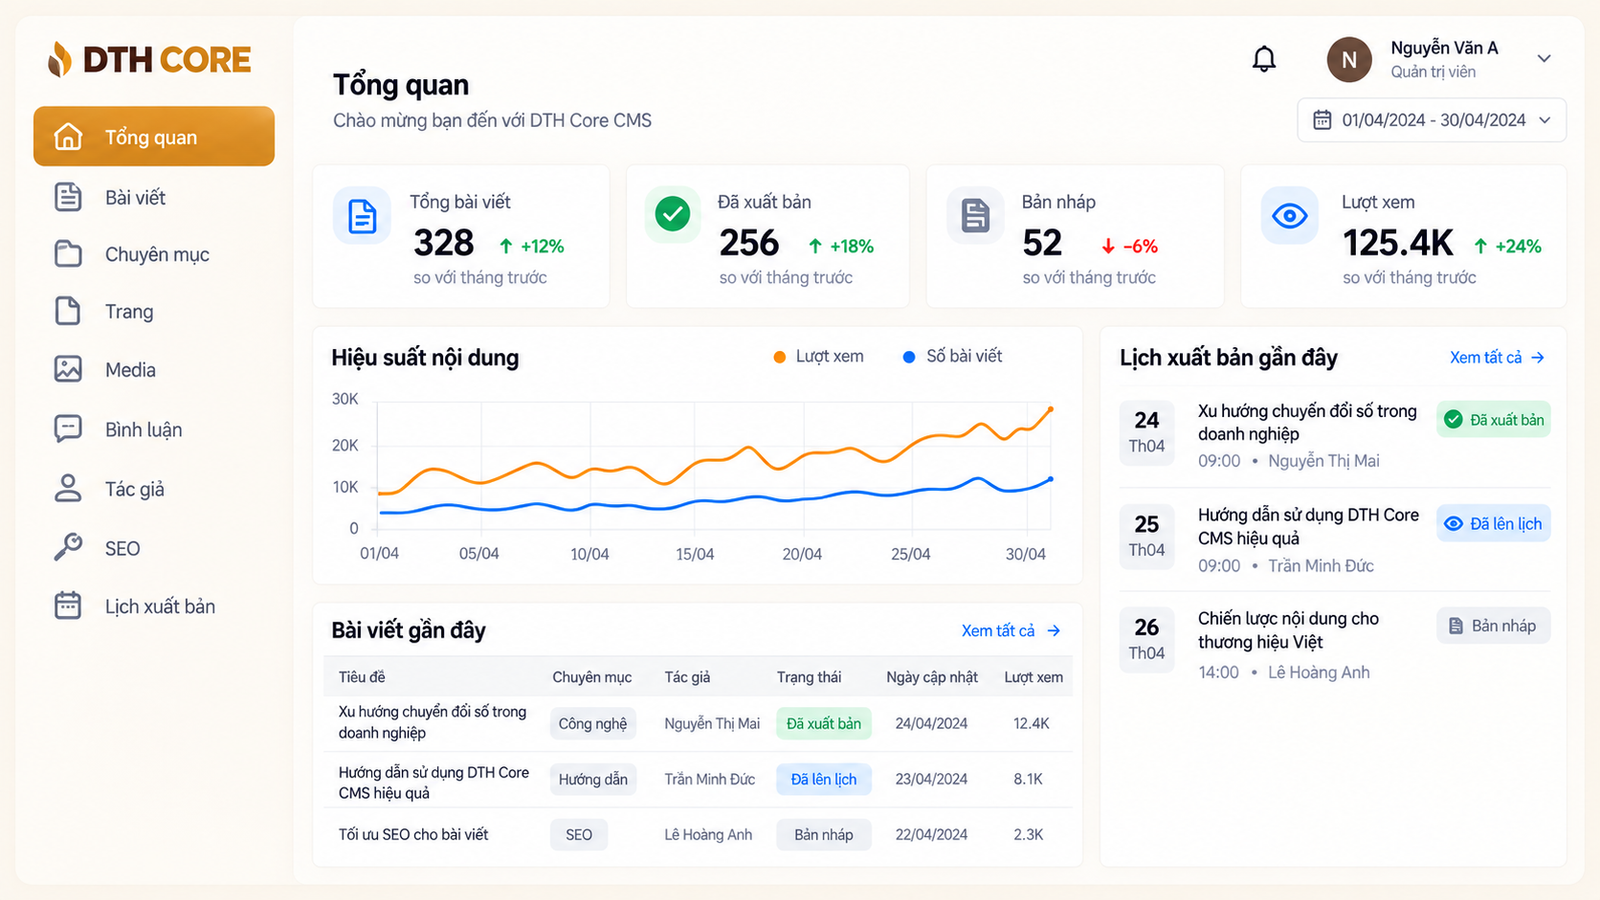Toggle Số bài viết blue legend series
Screen dimensions: 1600x900
pyautogui.click(x=952, y=356)
